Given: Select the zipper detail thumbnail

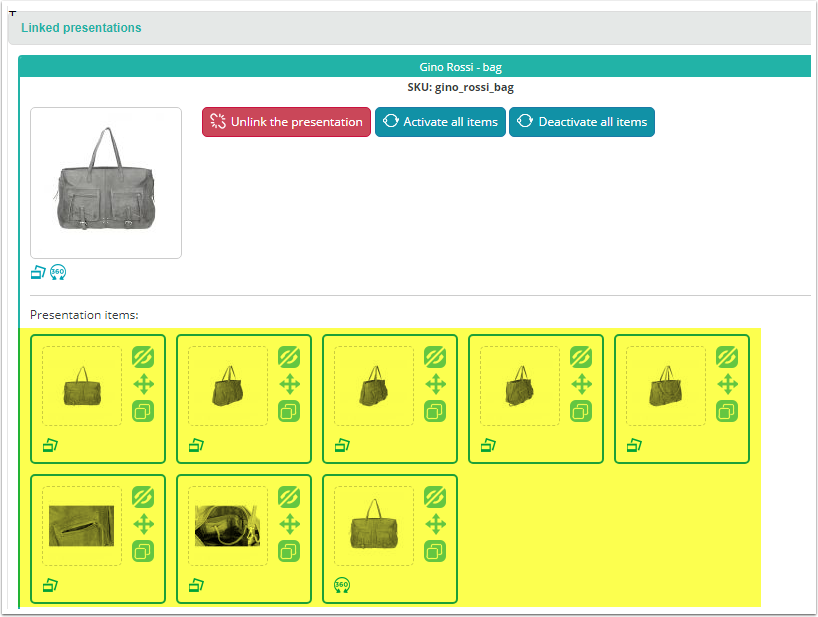Looking at the screenshot, I should tap(82, 526).
